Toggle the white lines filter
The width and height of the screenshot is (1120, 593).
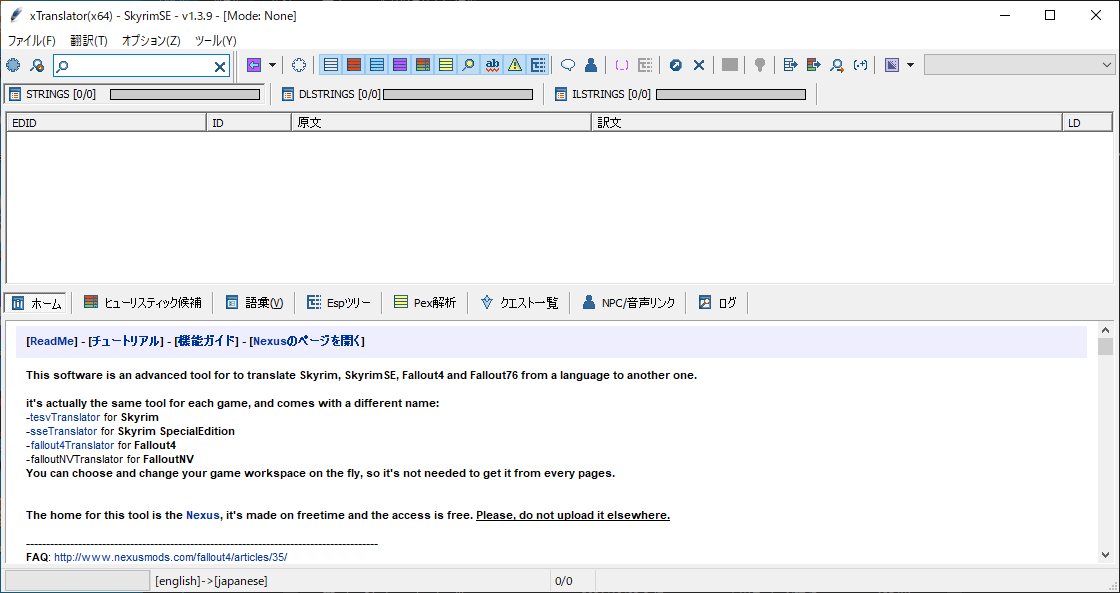pyautogui.click(x=331, y=66)
